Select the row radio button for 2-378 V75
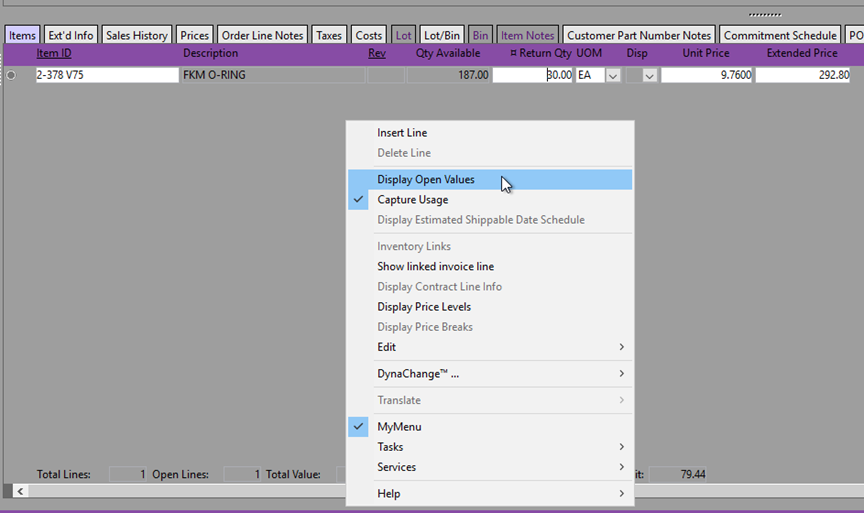The width and height of the screenshot is (864, 513). coord(11,75)
